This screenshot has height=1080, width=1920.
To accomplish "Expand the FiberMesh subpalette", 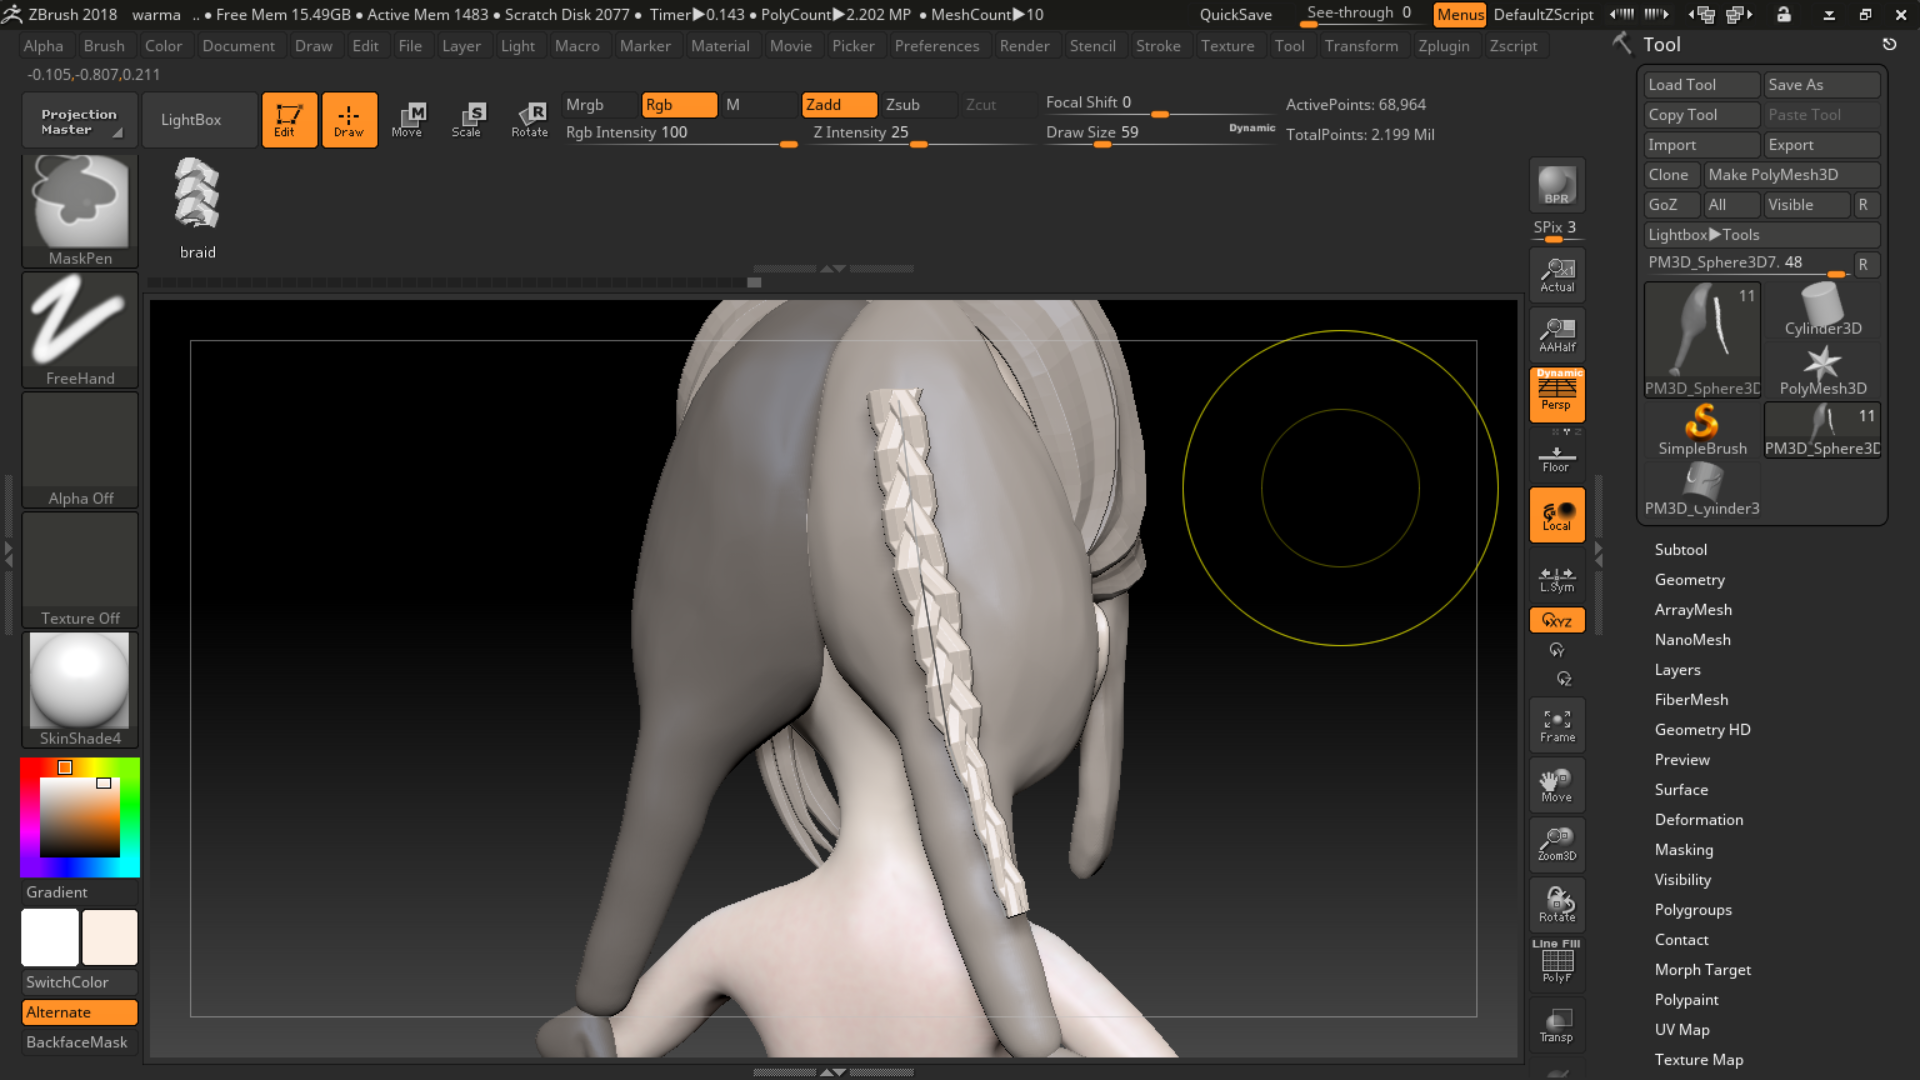I will point(1691,699).
